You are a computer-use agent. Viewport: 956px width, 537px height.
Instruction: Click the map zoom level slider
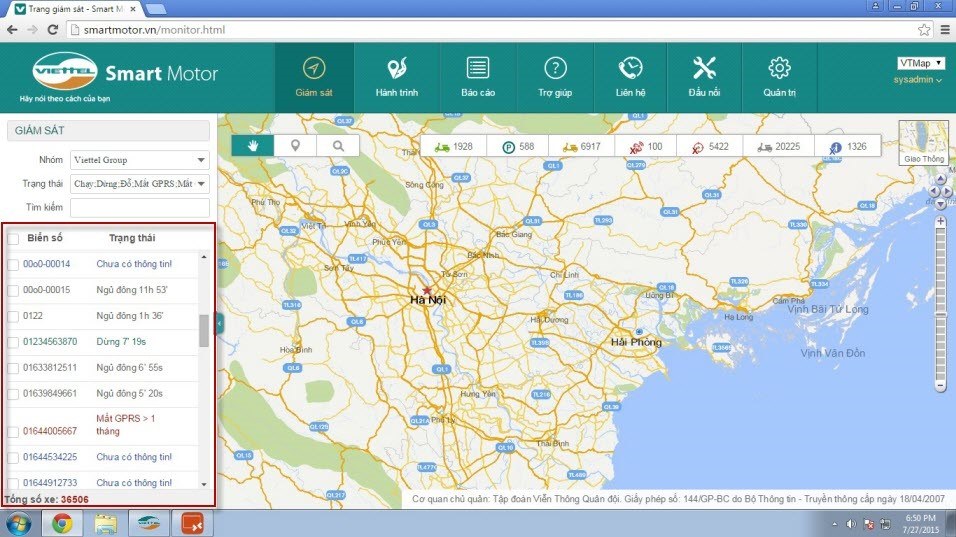[940, 300]
